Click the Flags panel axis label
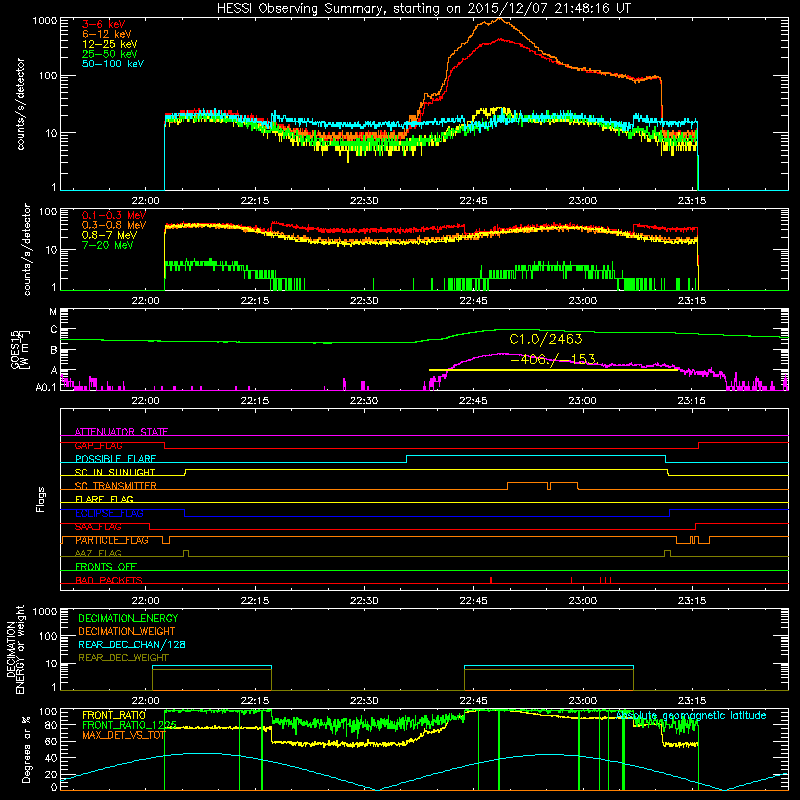The width and height of the screenshot is (800, 800). 41,499
